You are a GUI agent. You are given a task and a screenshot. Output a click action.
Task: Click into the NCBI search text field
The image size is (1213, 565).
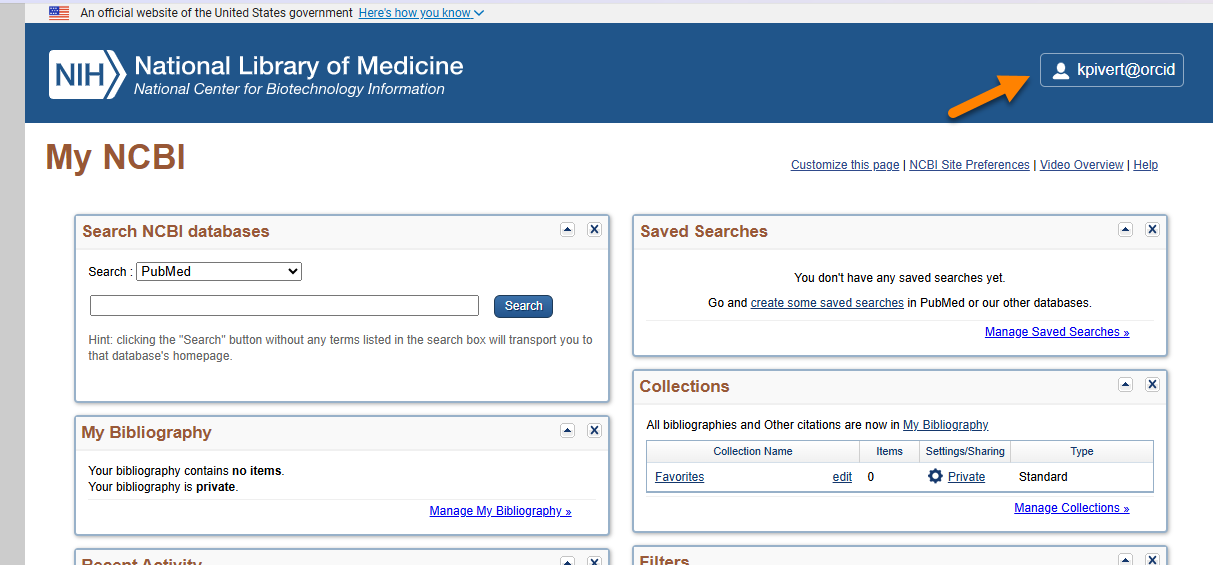[x=284, y=306]
